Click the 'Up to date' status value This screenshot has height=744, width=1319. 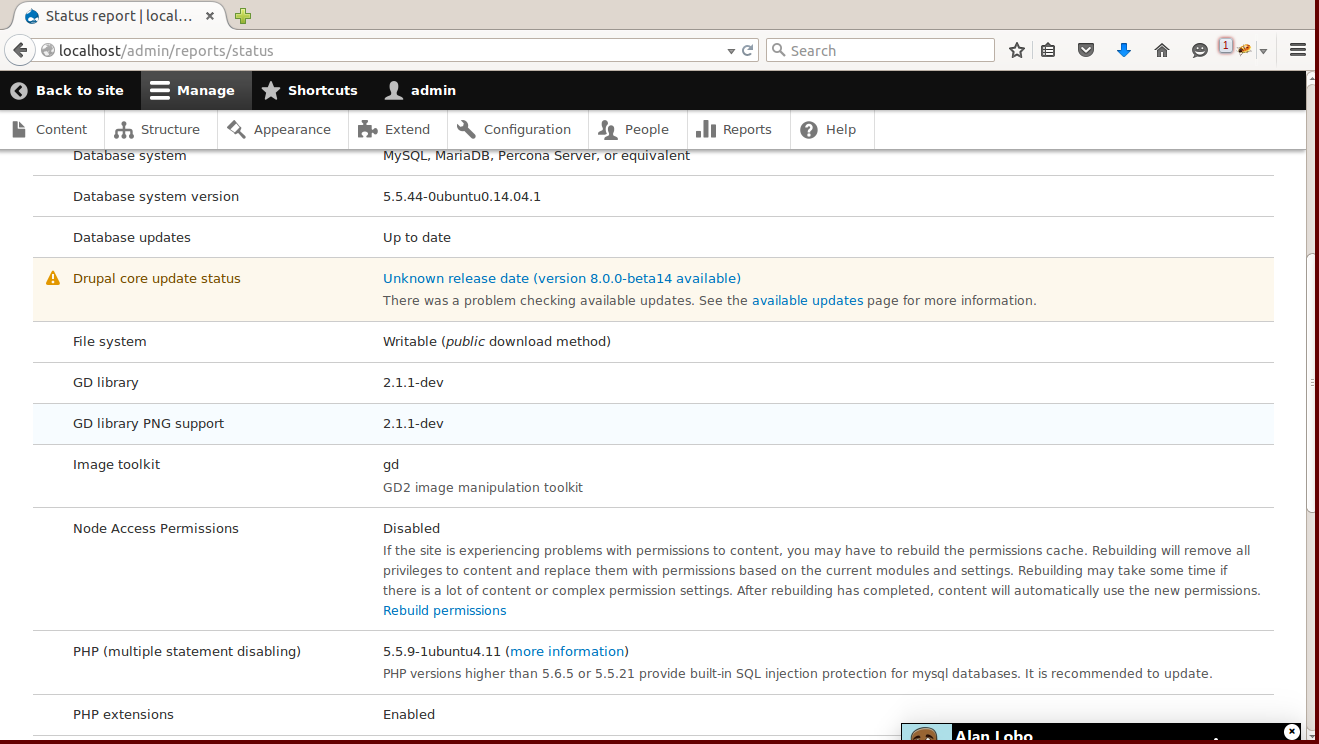417,238
